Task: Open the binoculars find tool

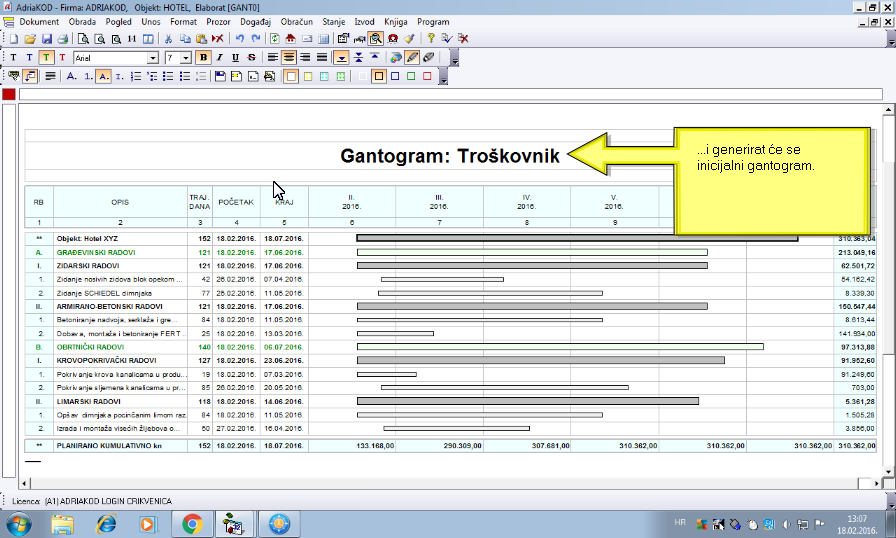Action: click(359, 39)
